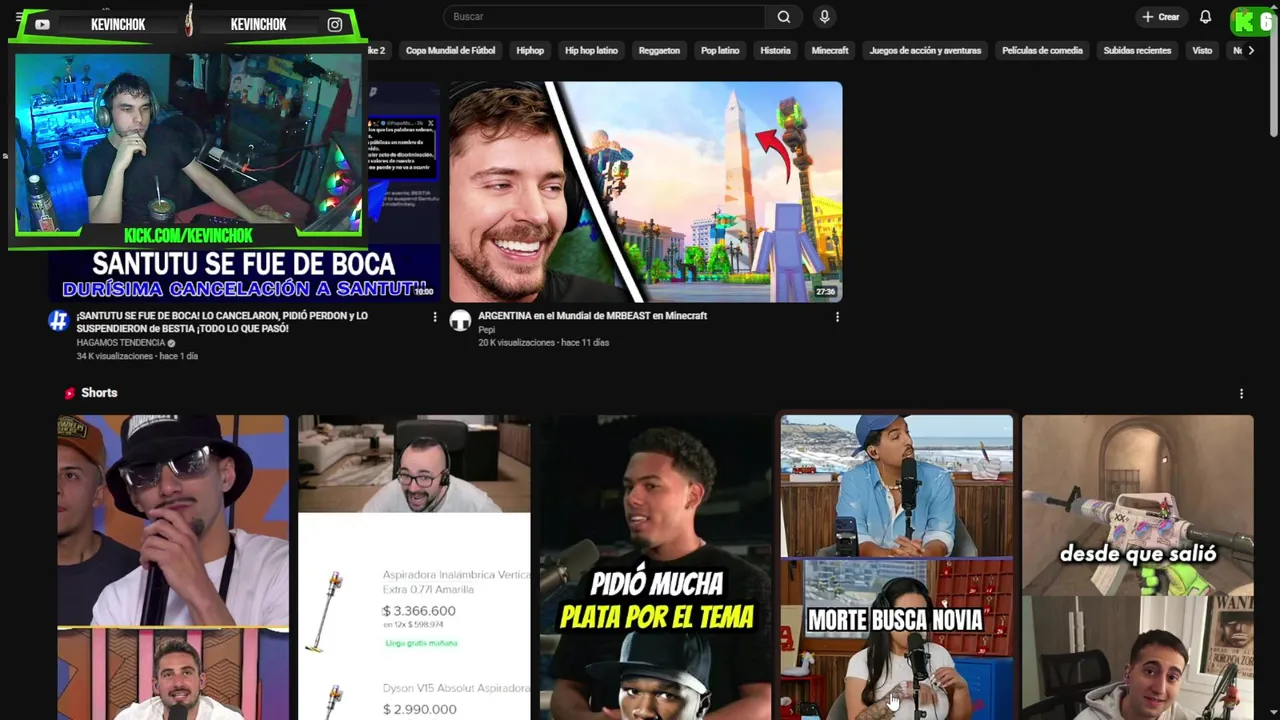Open the Short with sunglasses singer
Viewport: 1280px width, 720px height.
pyautogui.click(x=173, y=567)
